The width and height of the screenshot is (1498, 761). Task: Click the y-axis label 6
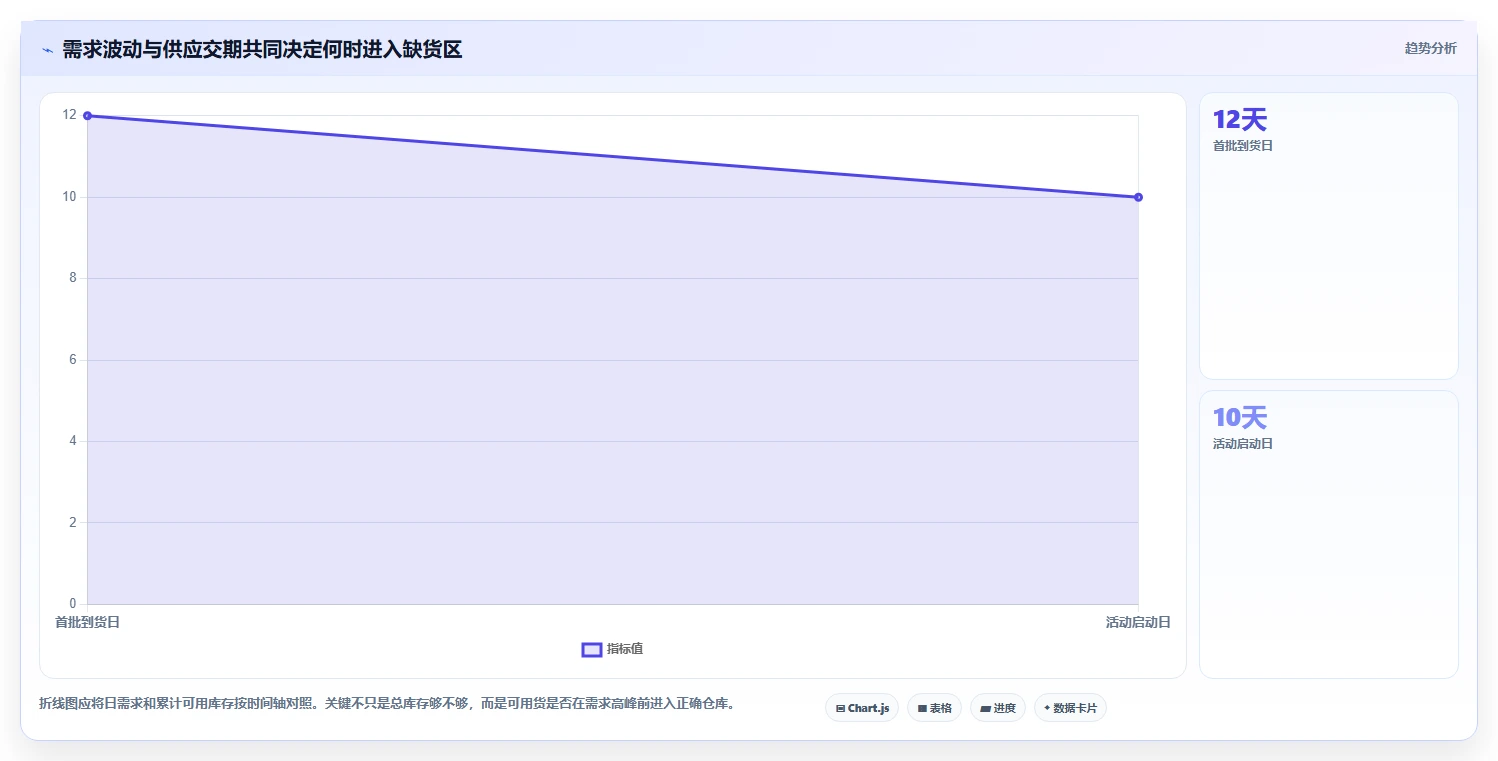(x=73, y=360)
